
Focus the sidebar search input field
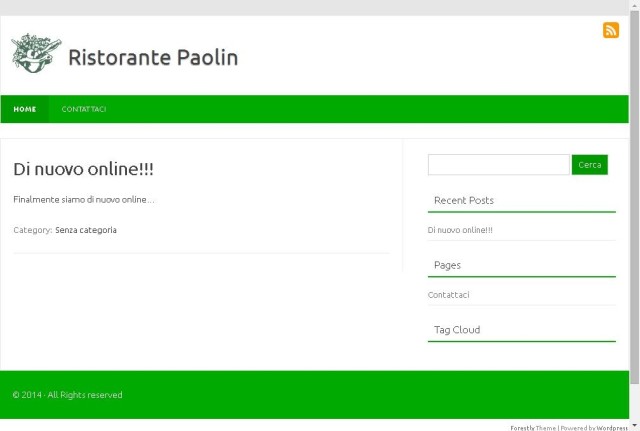tap(498, 164)
